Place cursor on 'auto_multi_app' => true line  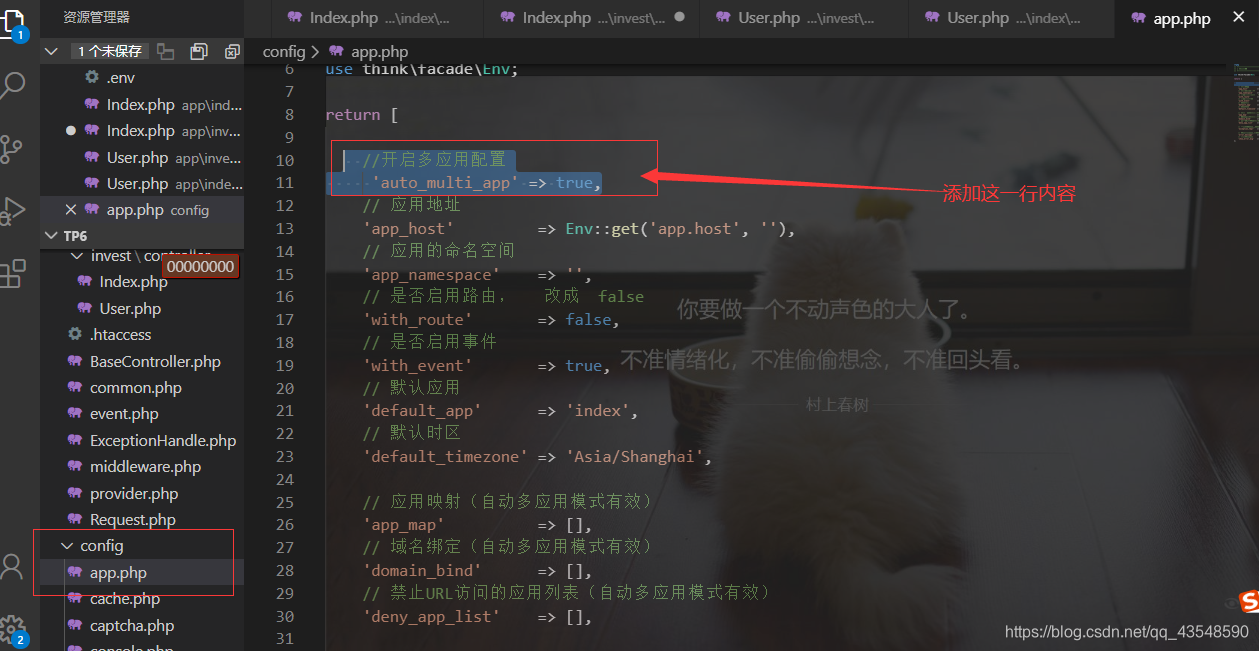[x=485, y=183]
